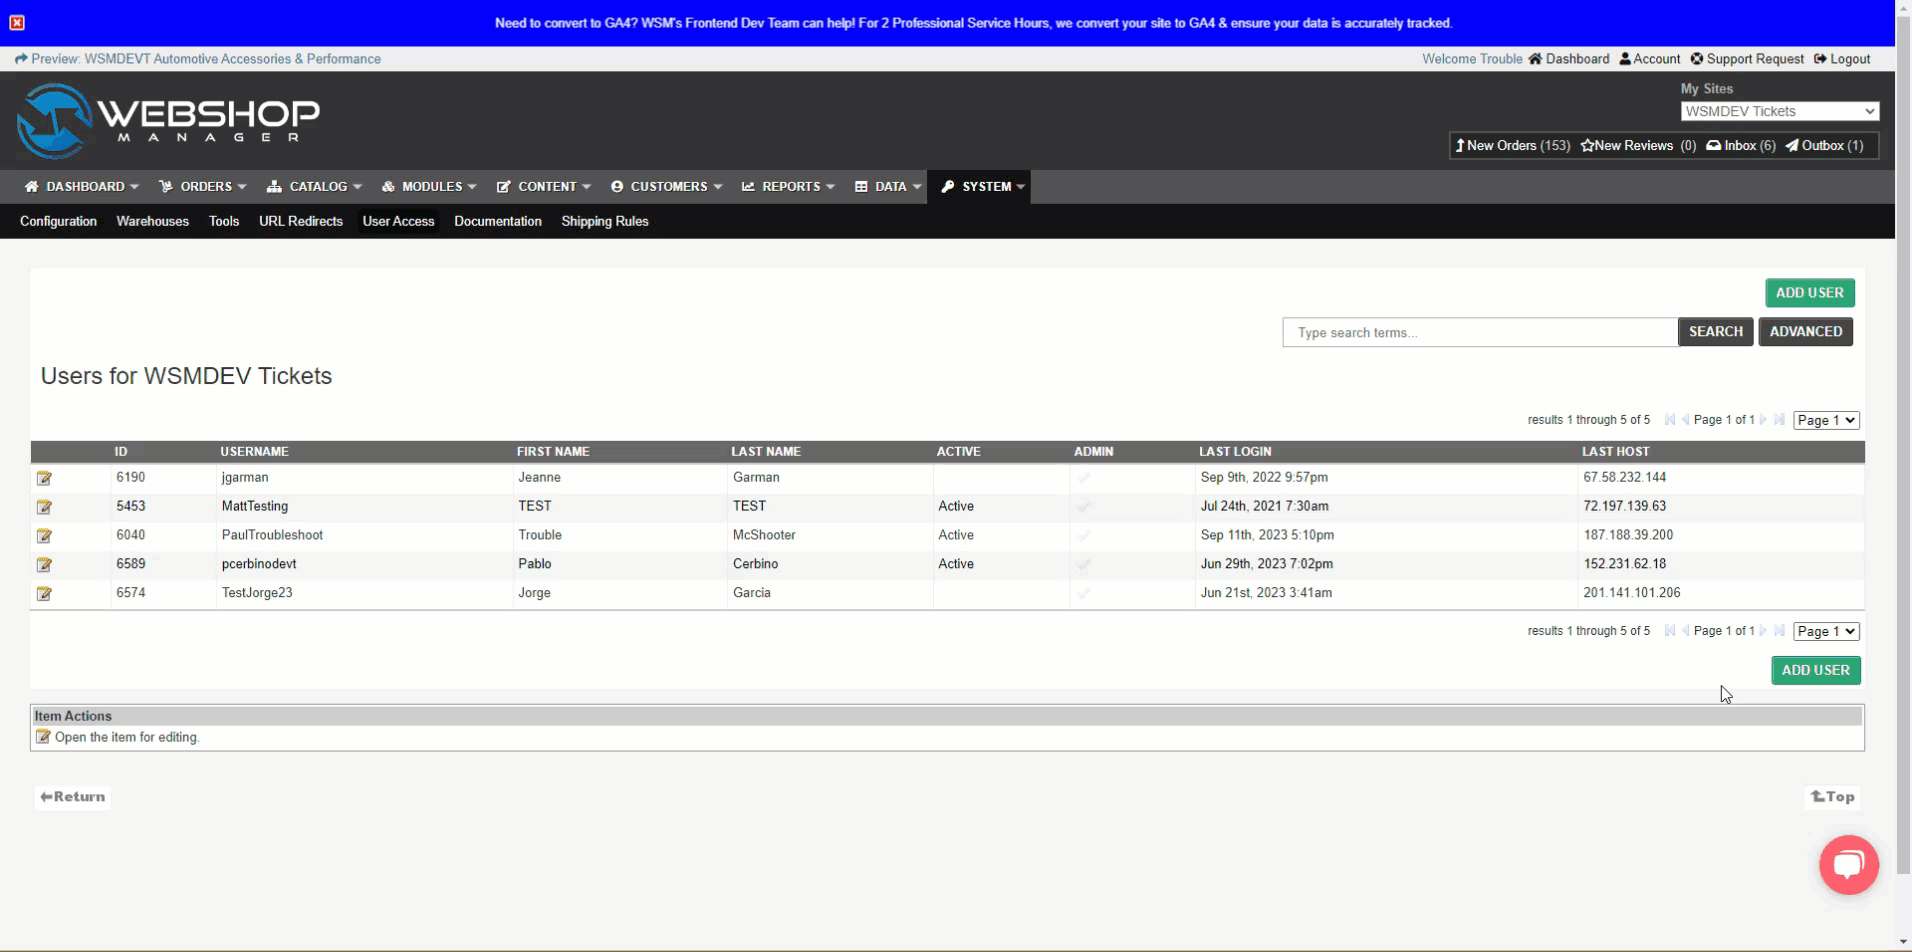Open the bottom Page 1 selector

click(x=1826, y=631)
